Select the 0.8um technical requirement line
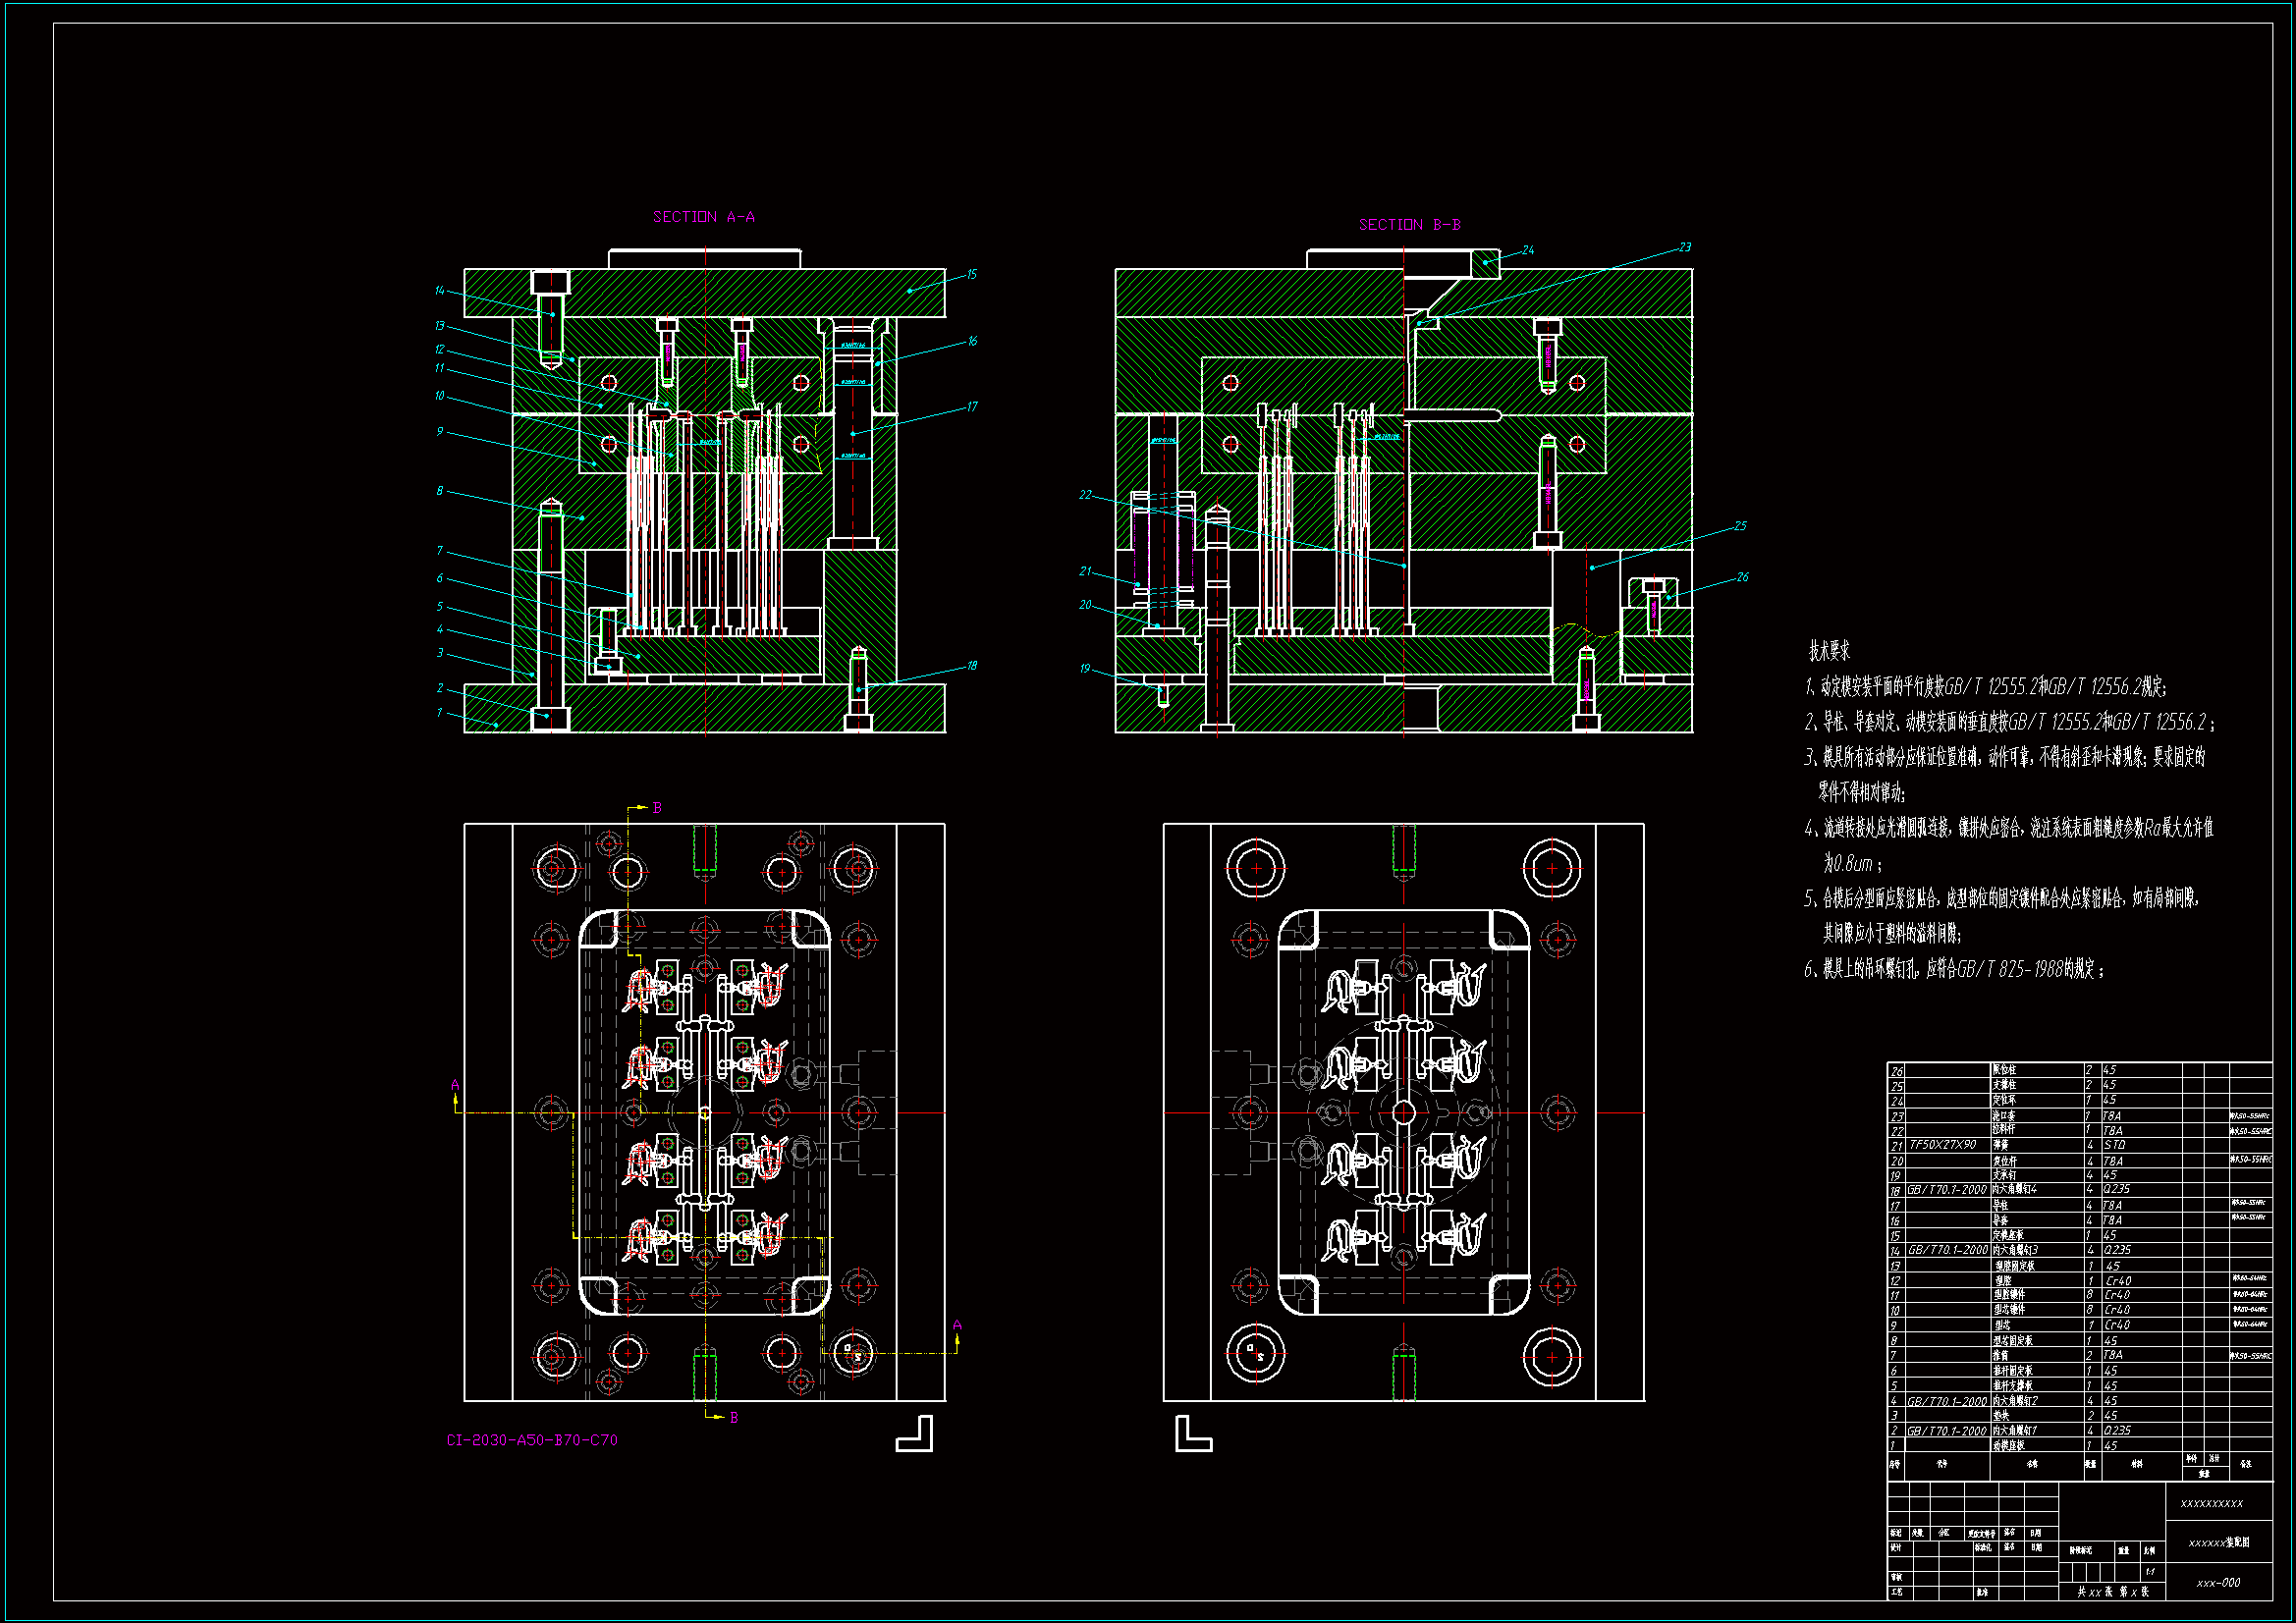 [1851, 863]
